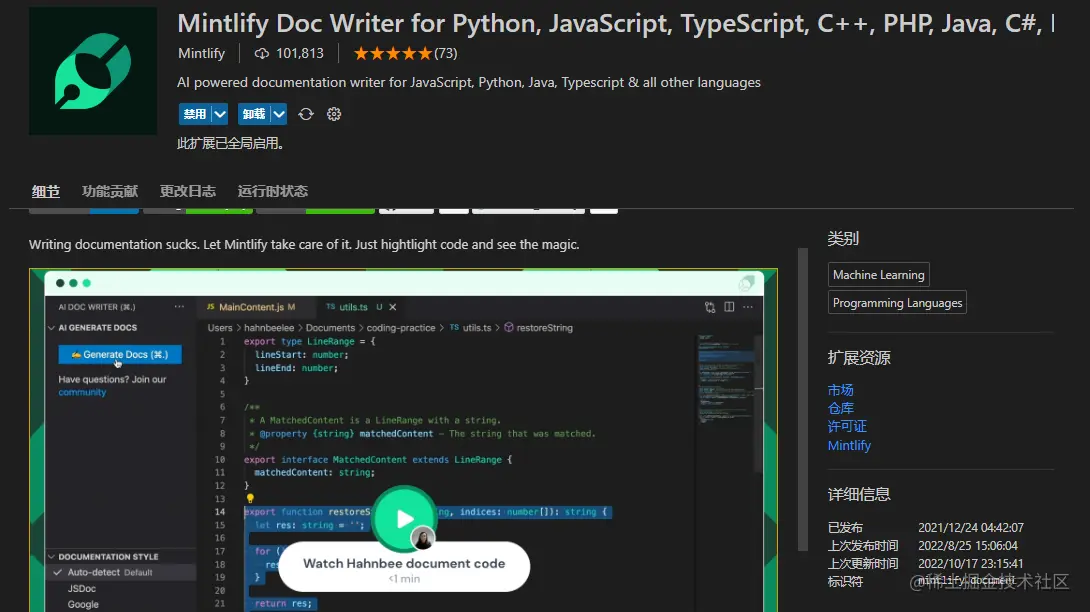Click the published date 2021/12/24 04:42:07
The height and width of the screenshot is (612, 1090).
[x=970, y=528]
